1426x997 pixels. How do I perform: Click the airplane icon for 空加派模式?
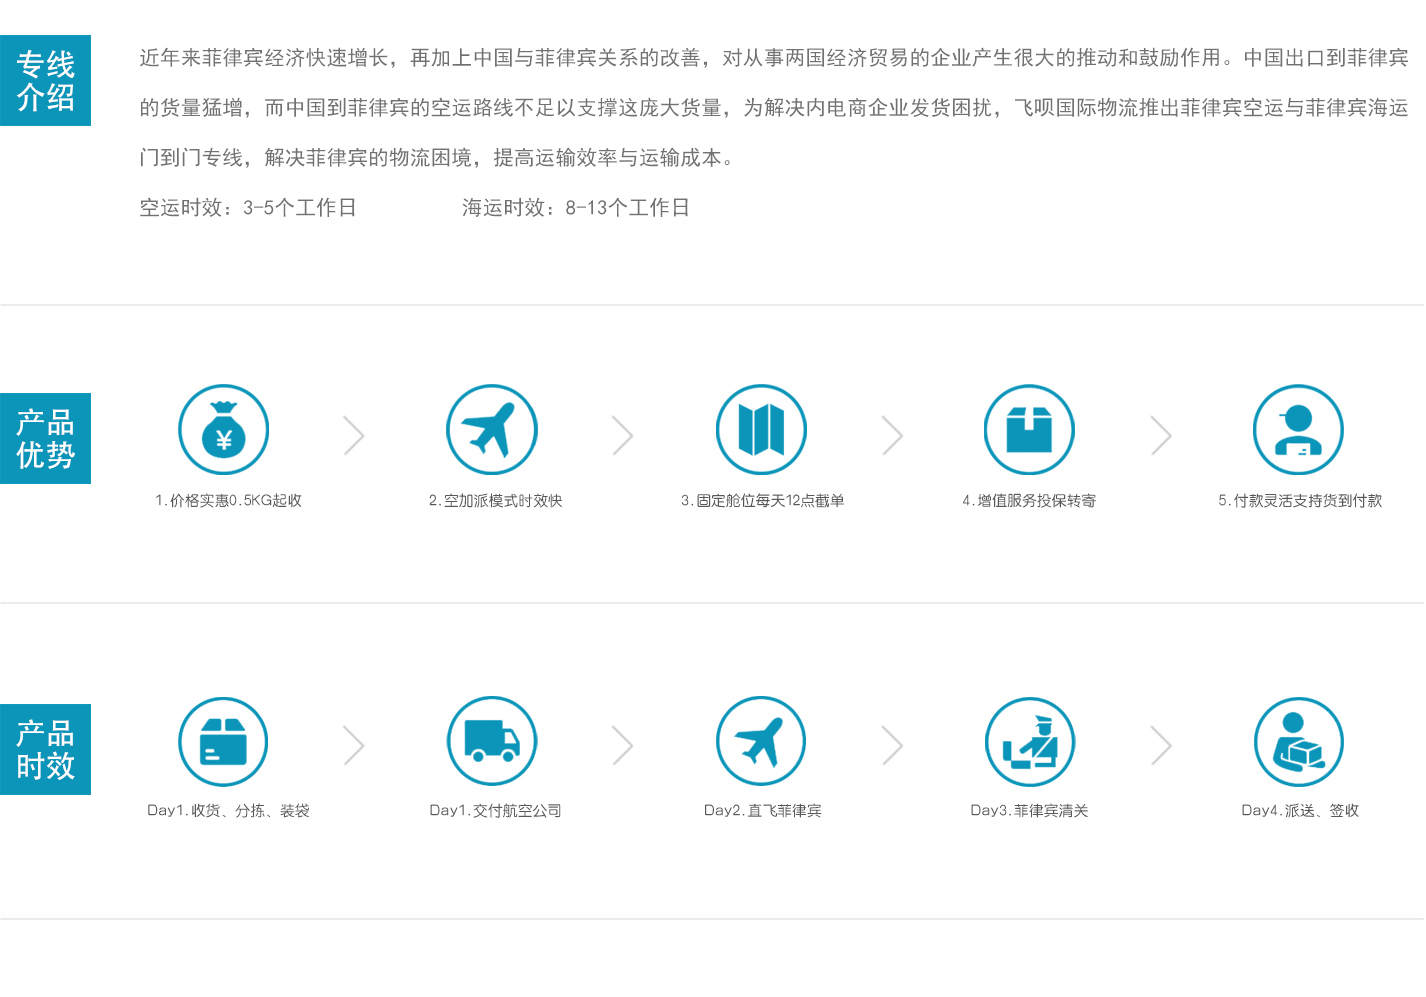coord(491,430)
